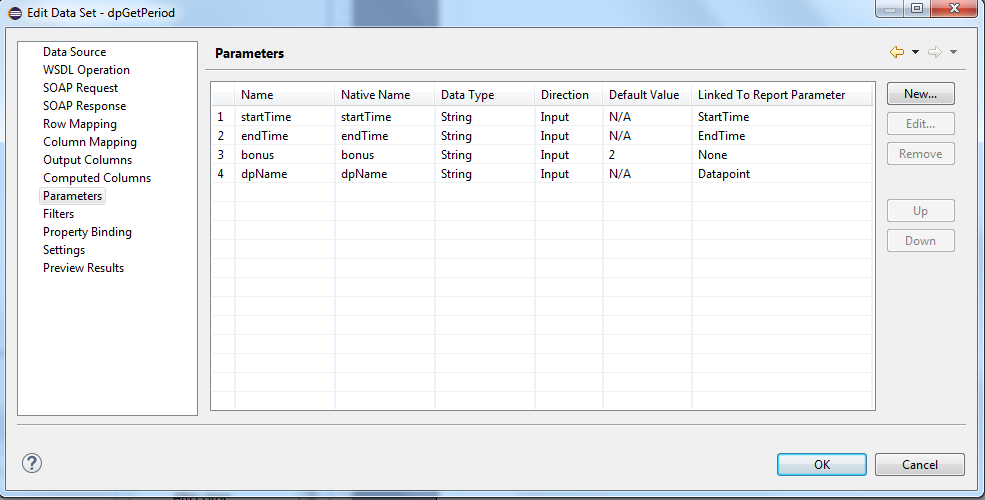The height and width of the screenshot is (500, 985).
Task: Select the startTime parameter row
Action: [x=266, y=117]
